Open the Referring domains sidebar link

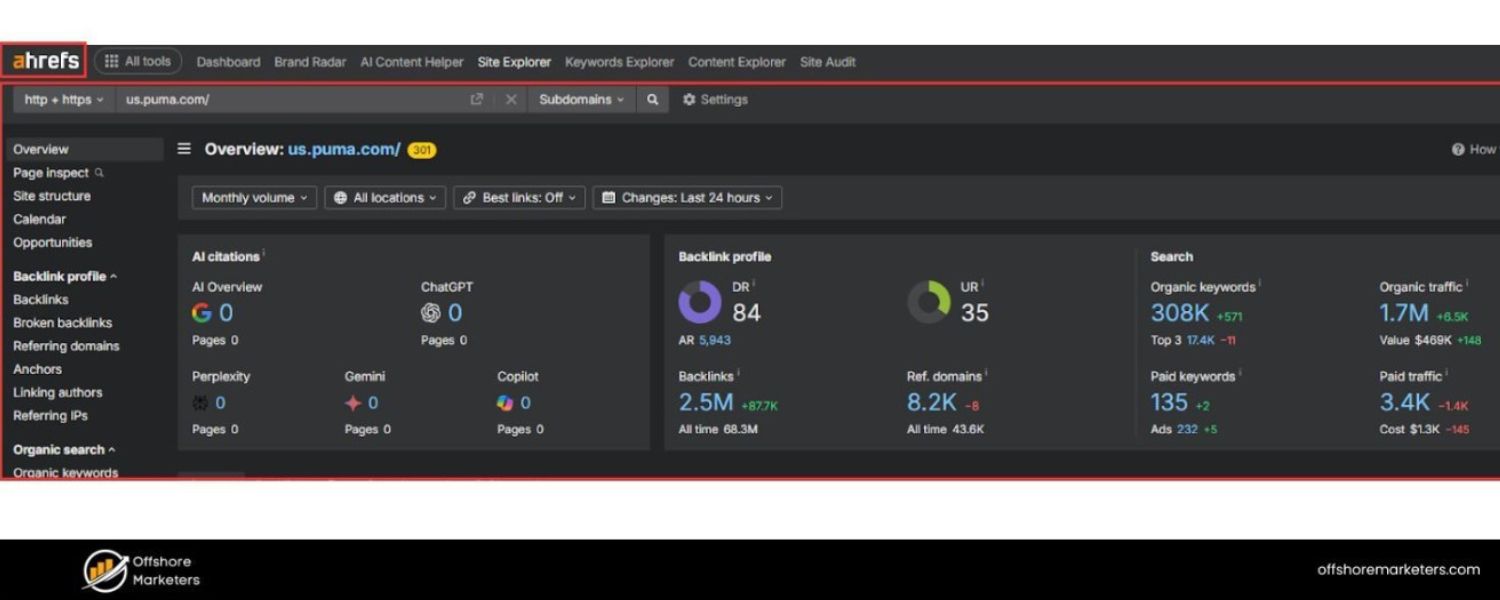[x=66, y=346]
